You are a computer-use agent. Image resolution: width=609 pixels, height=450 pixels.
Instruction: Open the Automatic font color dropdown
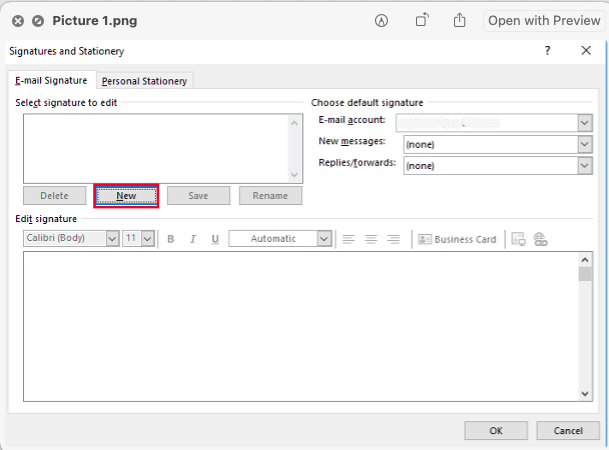(324, 238)
